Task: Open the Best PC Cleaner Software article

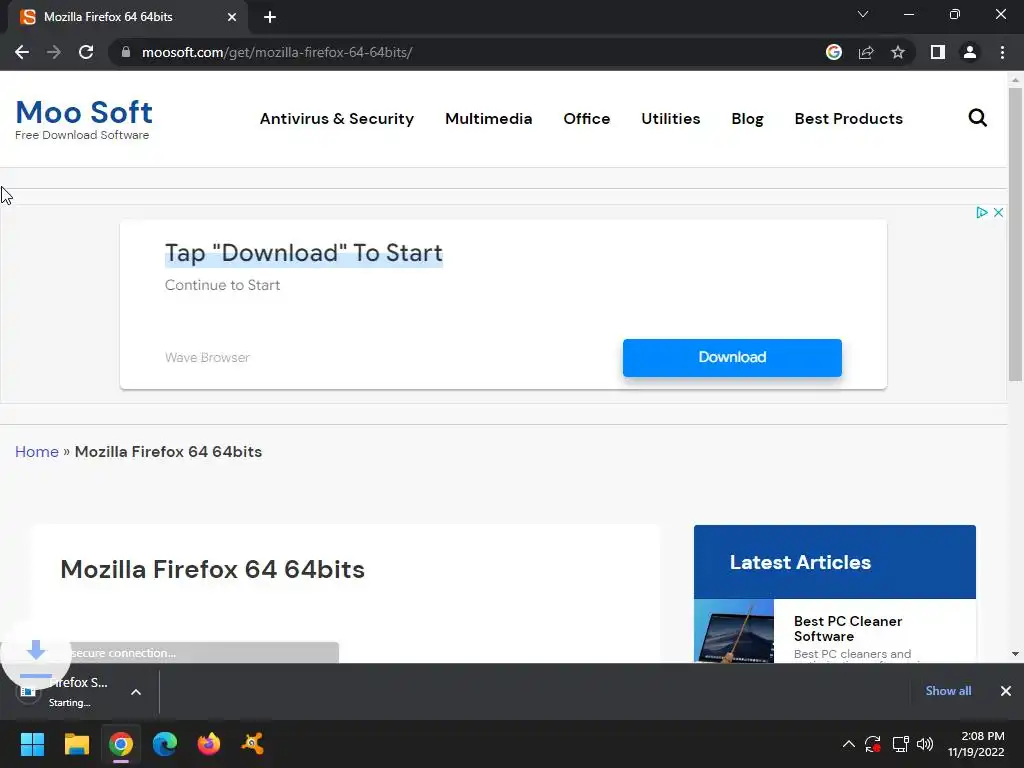Action: pos(848,628)
